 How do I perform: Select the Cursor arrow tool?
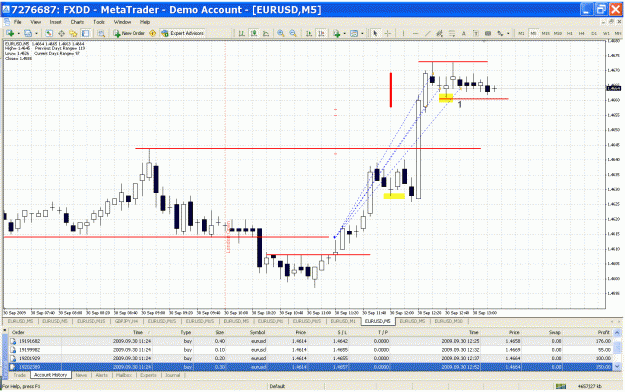[x=375, y=33]
